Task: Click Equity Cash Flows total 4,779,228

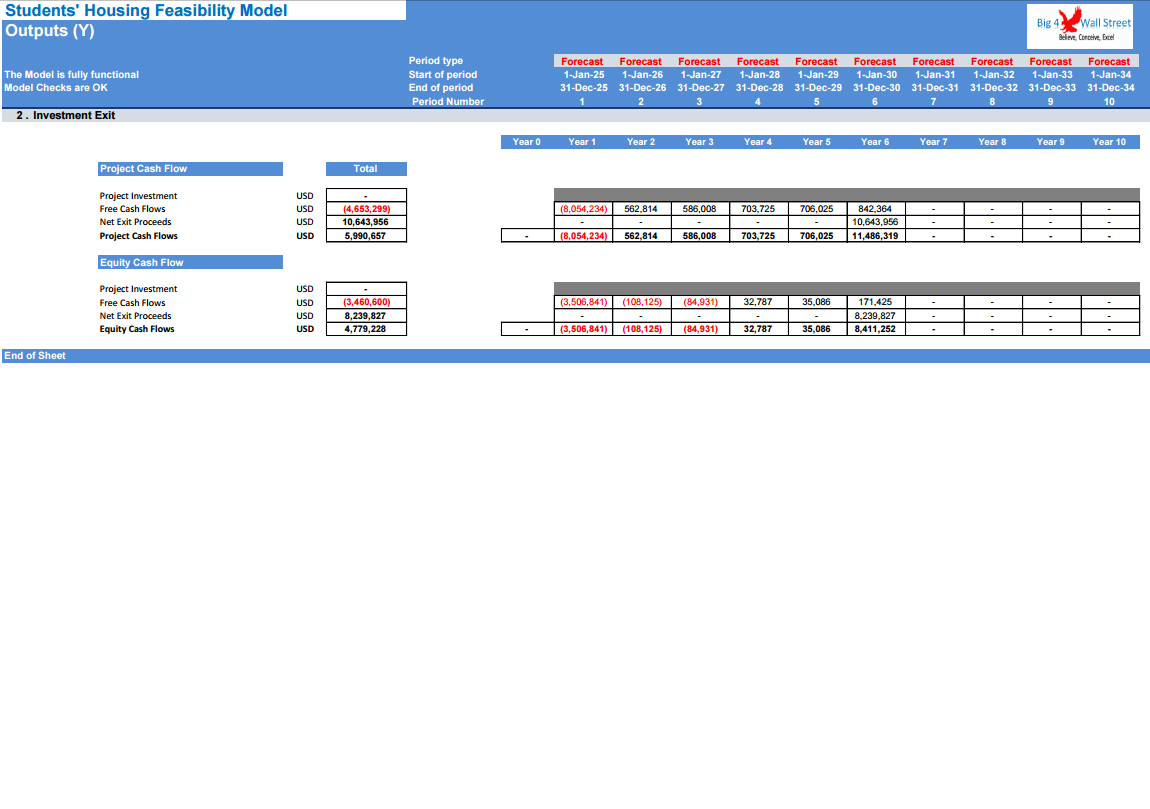Action: tap(366, 329)
